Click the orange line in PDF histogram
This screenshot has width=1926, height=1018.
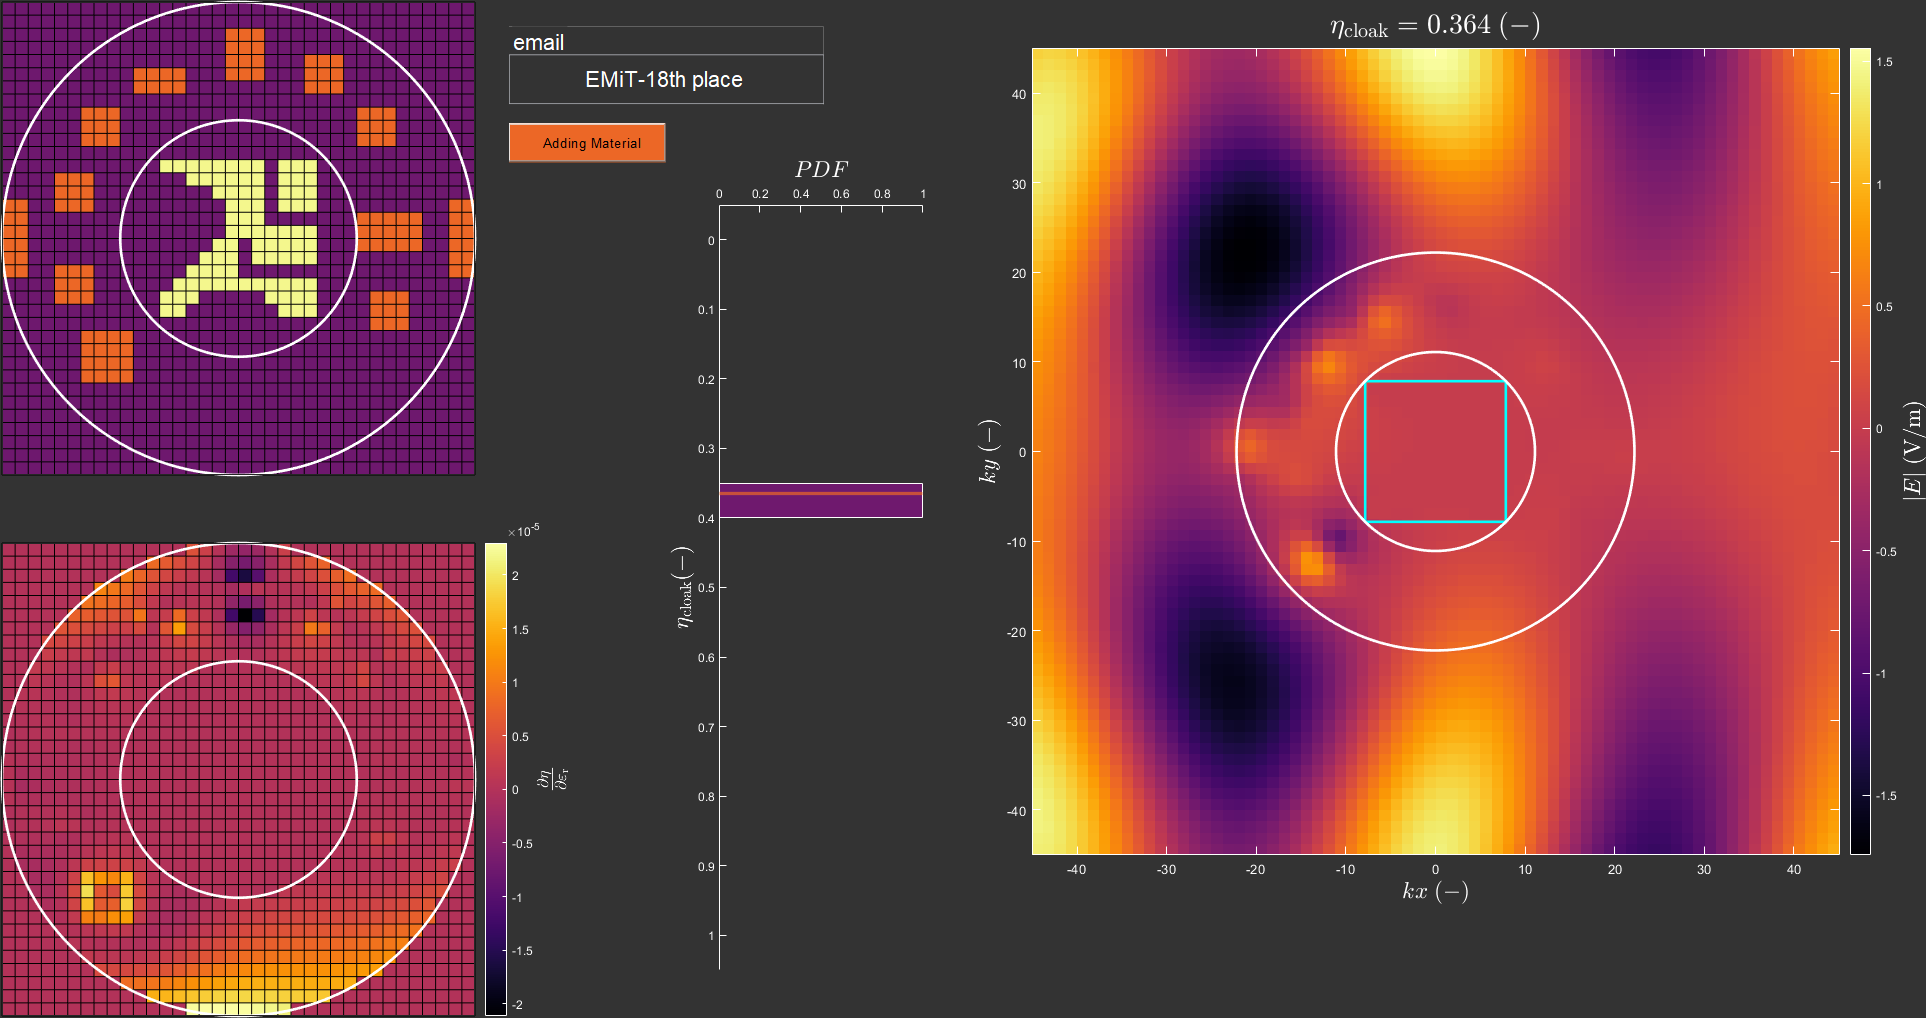coord(820,493)
